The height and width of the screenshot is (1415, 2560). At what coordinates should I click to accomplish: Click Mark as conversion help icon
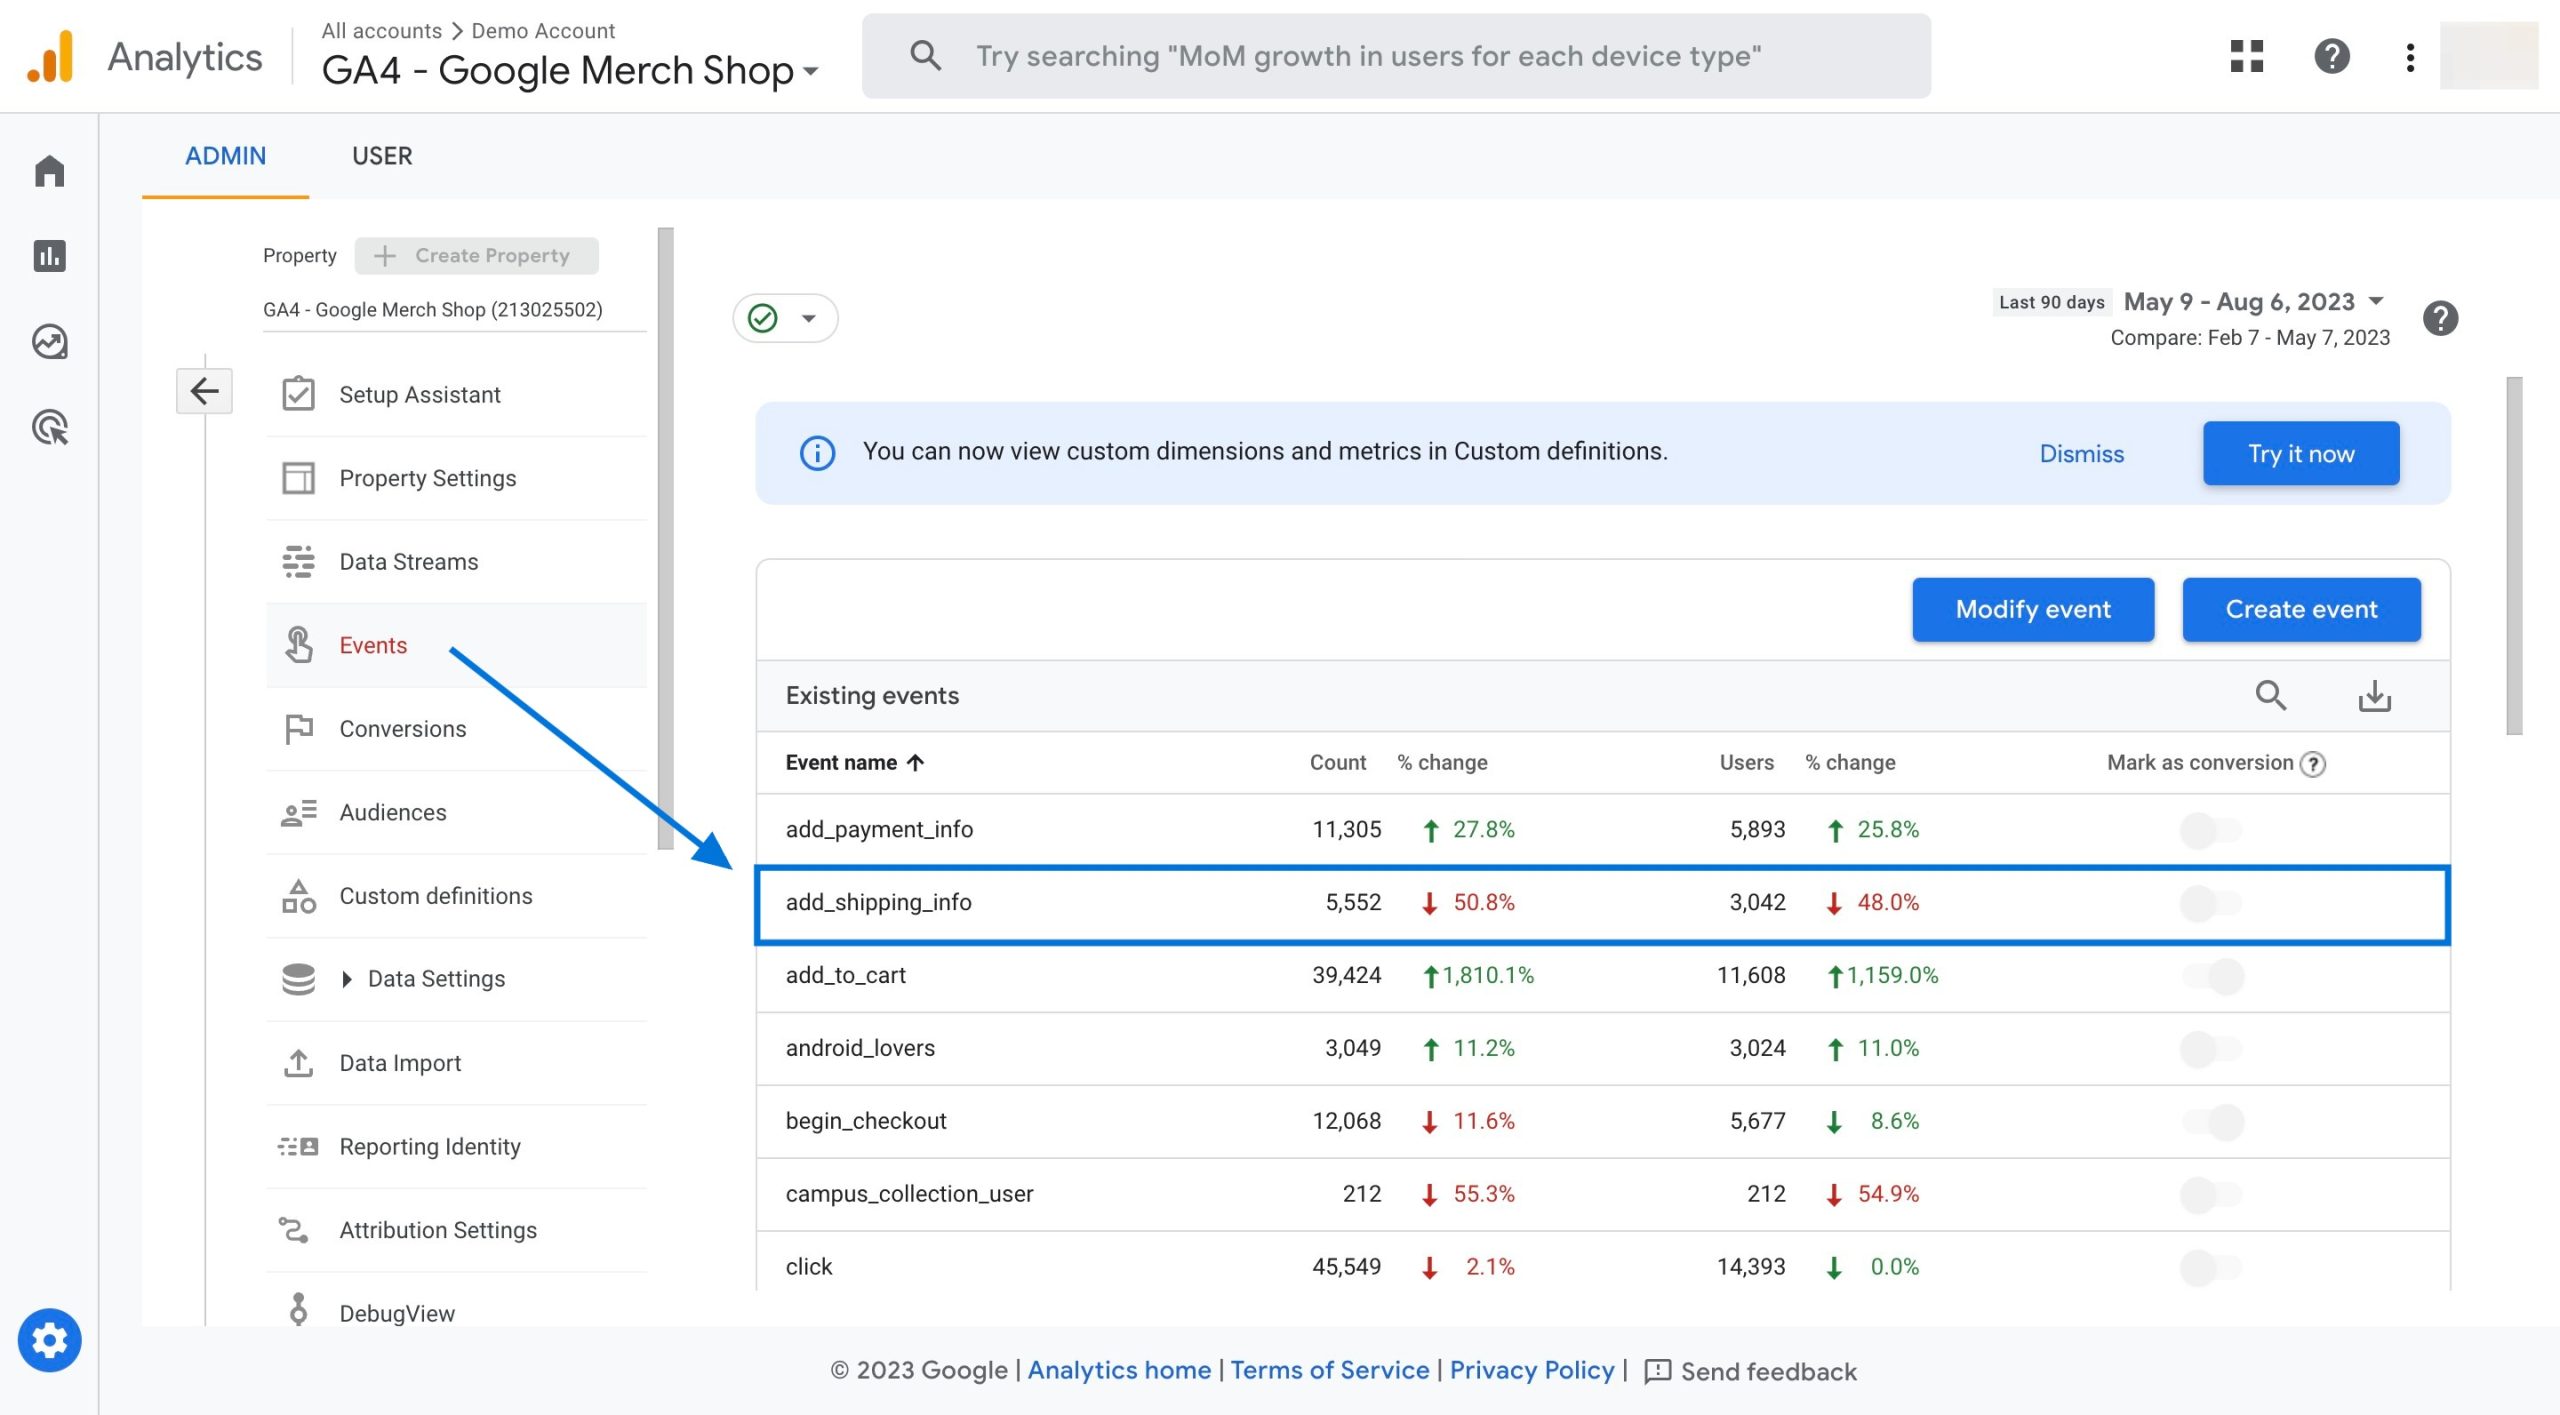2313,764
